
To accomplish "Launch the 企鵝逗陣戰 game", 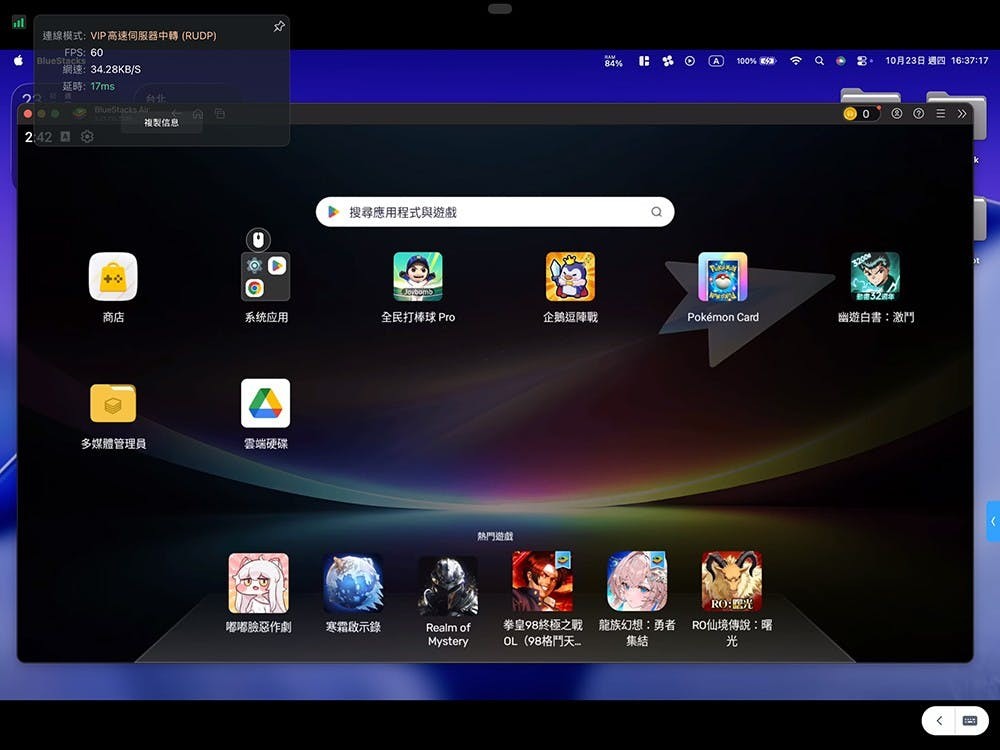I will (x=570, y=277).
